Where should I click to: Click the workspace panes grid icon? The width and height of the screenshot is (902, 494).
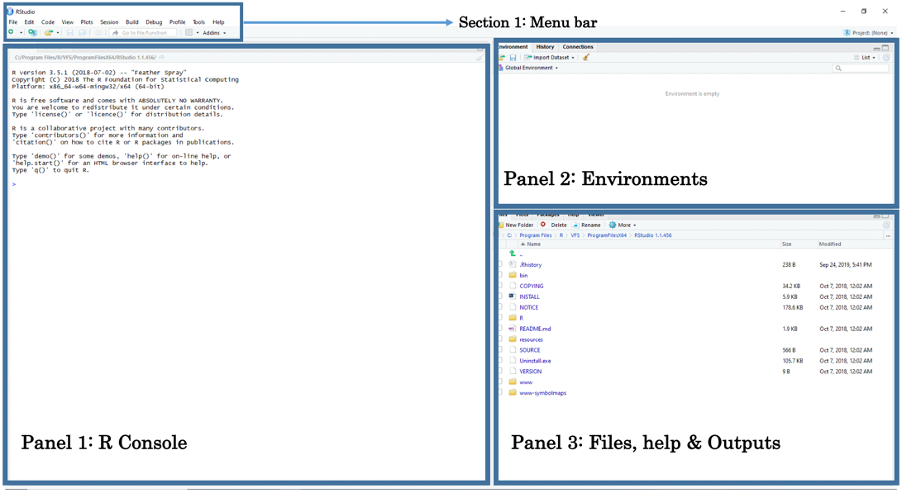click(189, 33)
